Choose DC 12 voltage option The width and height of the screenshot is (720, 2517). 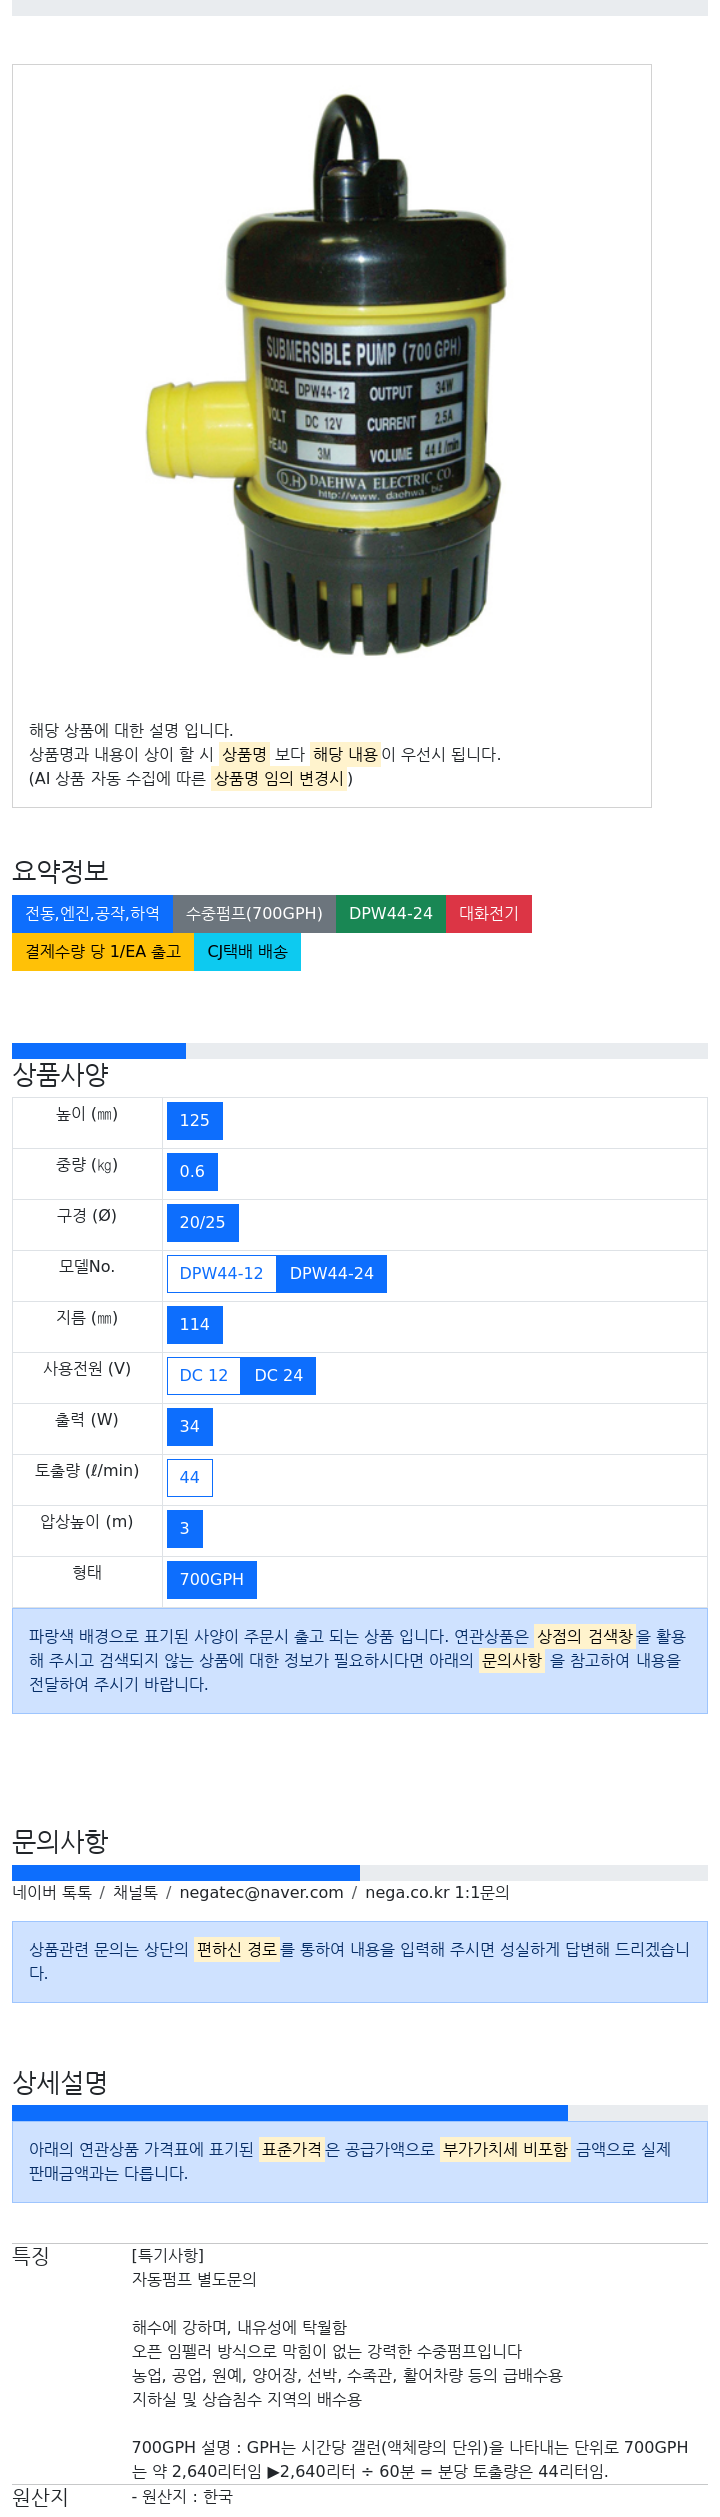[203, 1376]
